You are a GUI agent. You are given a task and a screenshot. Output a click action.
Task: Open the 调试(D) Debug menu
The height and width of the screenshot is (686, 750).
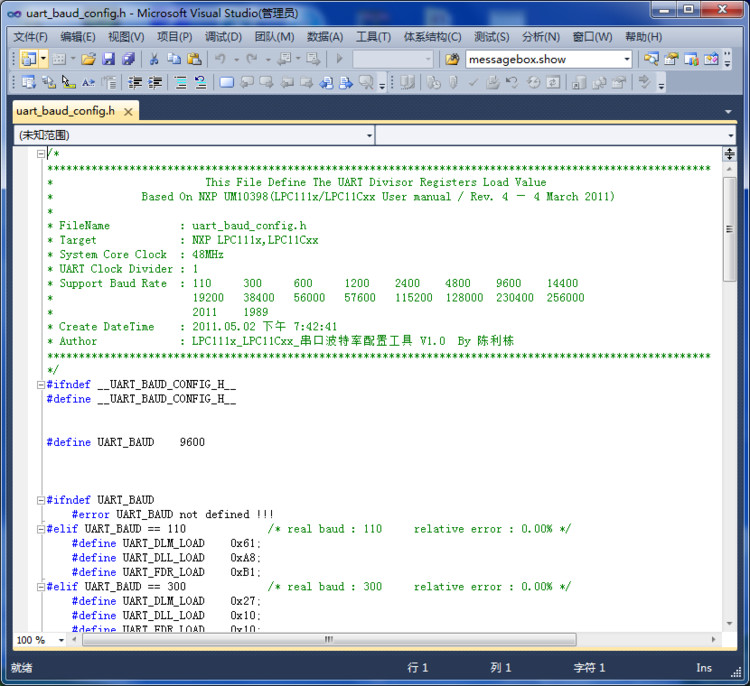click(223, 37)
